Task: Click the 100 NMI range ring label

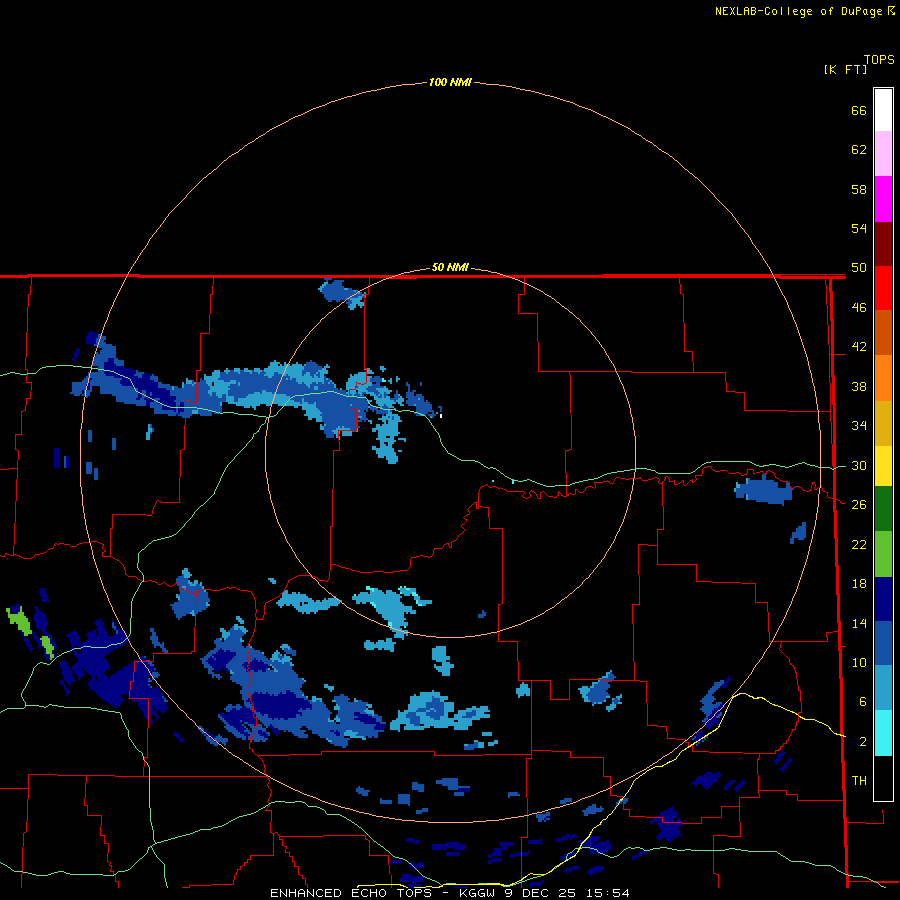Action: tap(450, 83)
